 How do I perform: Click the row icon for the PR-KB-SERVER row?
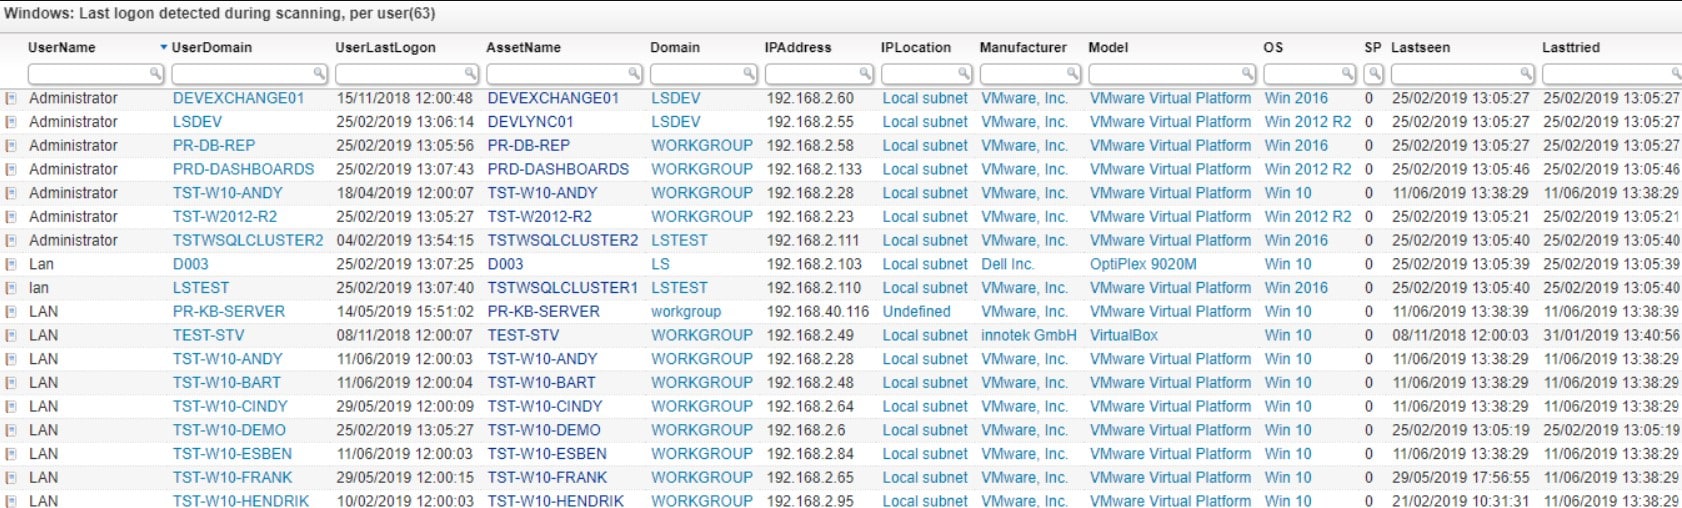pyautogui.click(x=10, y=312)
